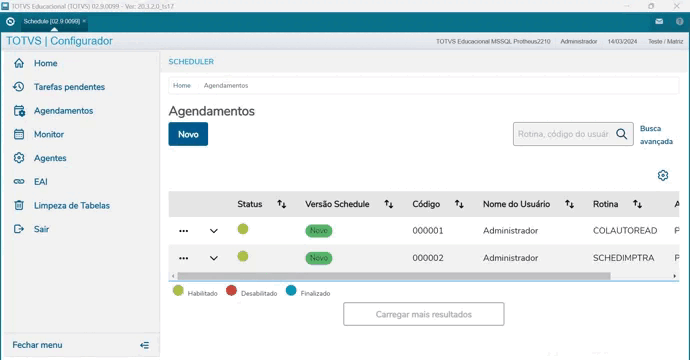690x360 pixels.
Task: Select Sair to log out
Action: (x=41, y=229)
